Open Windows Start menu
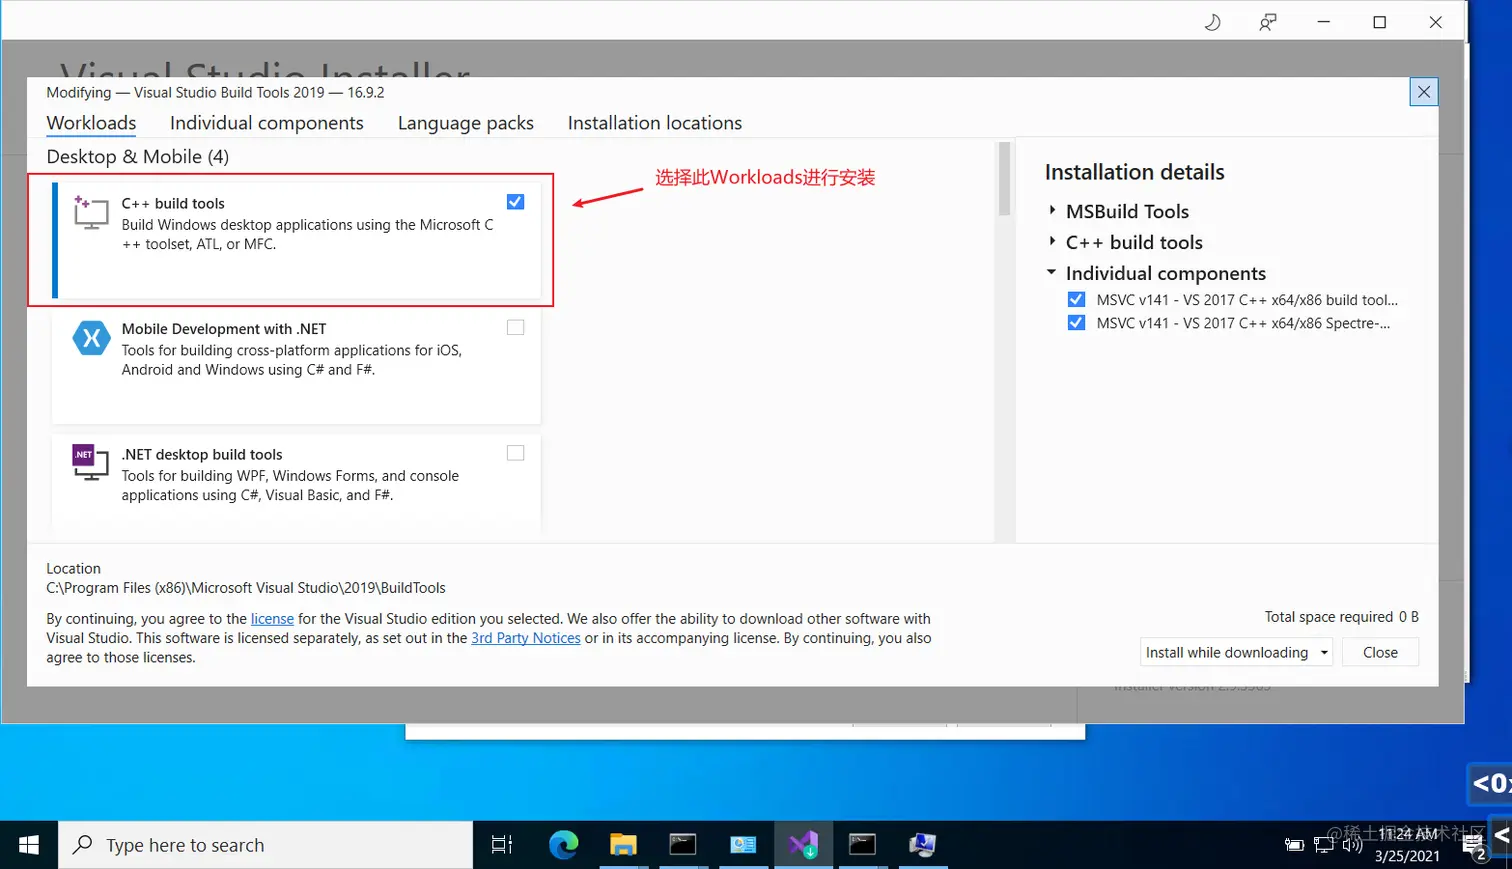 tap(29, 845)
